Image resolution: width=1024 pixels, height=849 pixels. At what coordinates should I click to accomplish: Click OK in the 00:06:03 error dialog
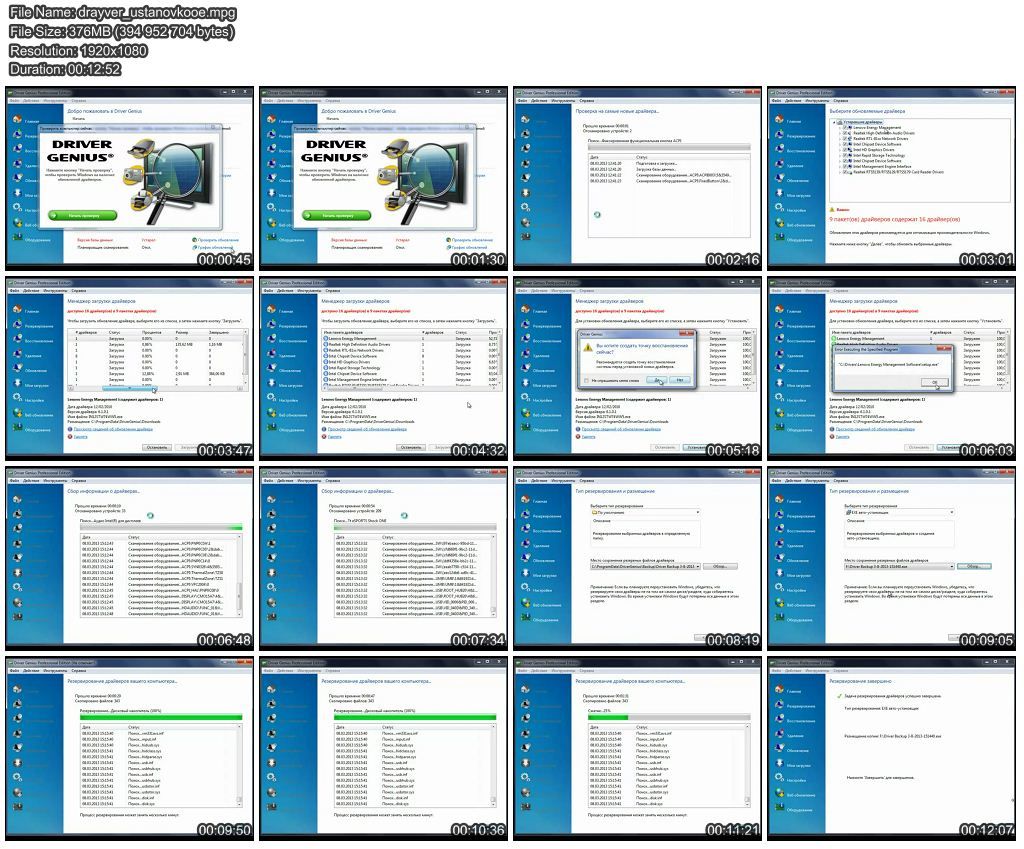point(934,382)
